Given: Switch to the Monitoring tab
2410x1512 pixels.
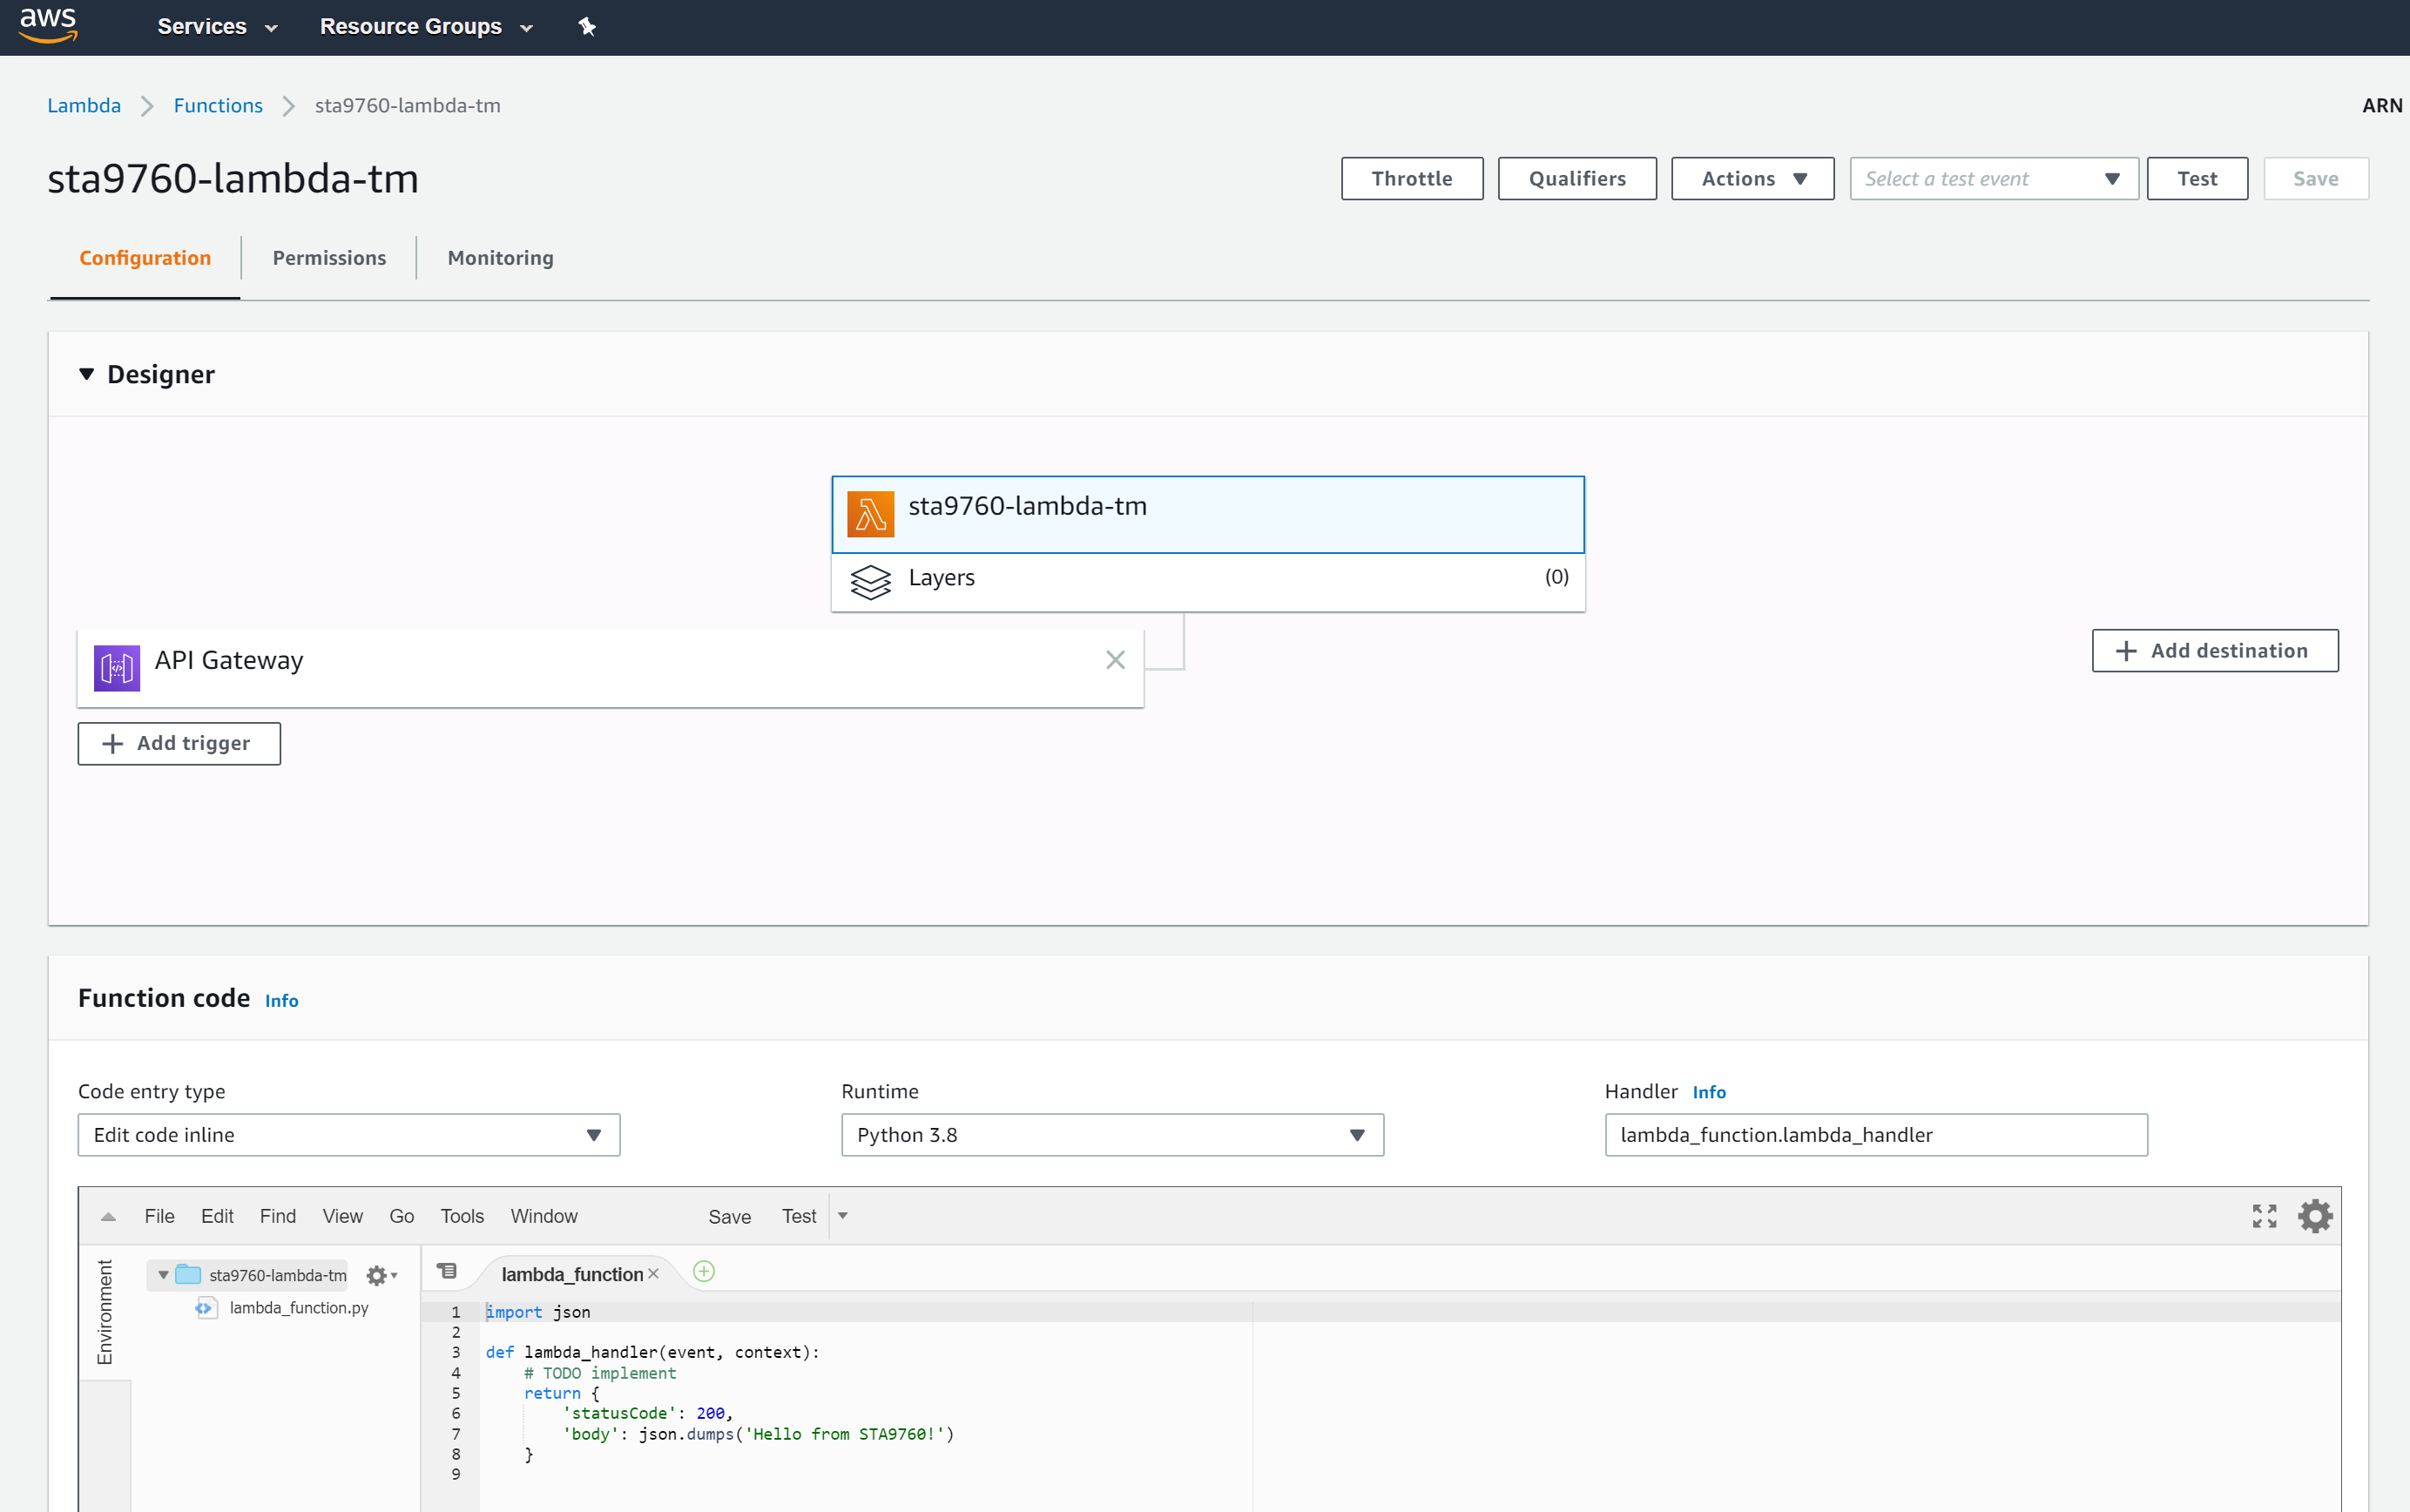Looking at the screenshot, I should coord(500,257).
